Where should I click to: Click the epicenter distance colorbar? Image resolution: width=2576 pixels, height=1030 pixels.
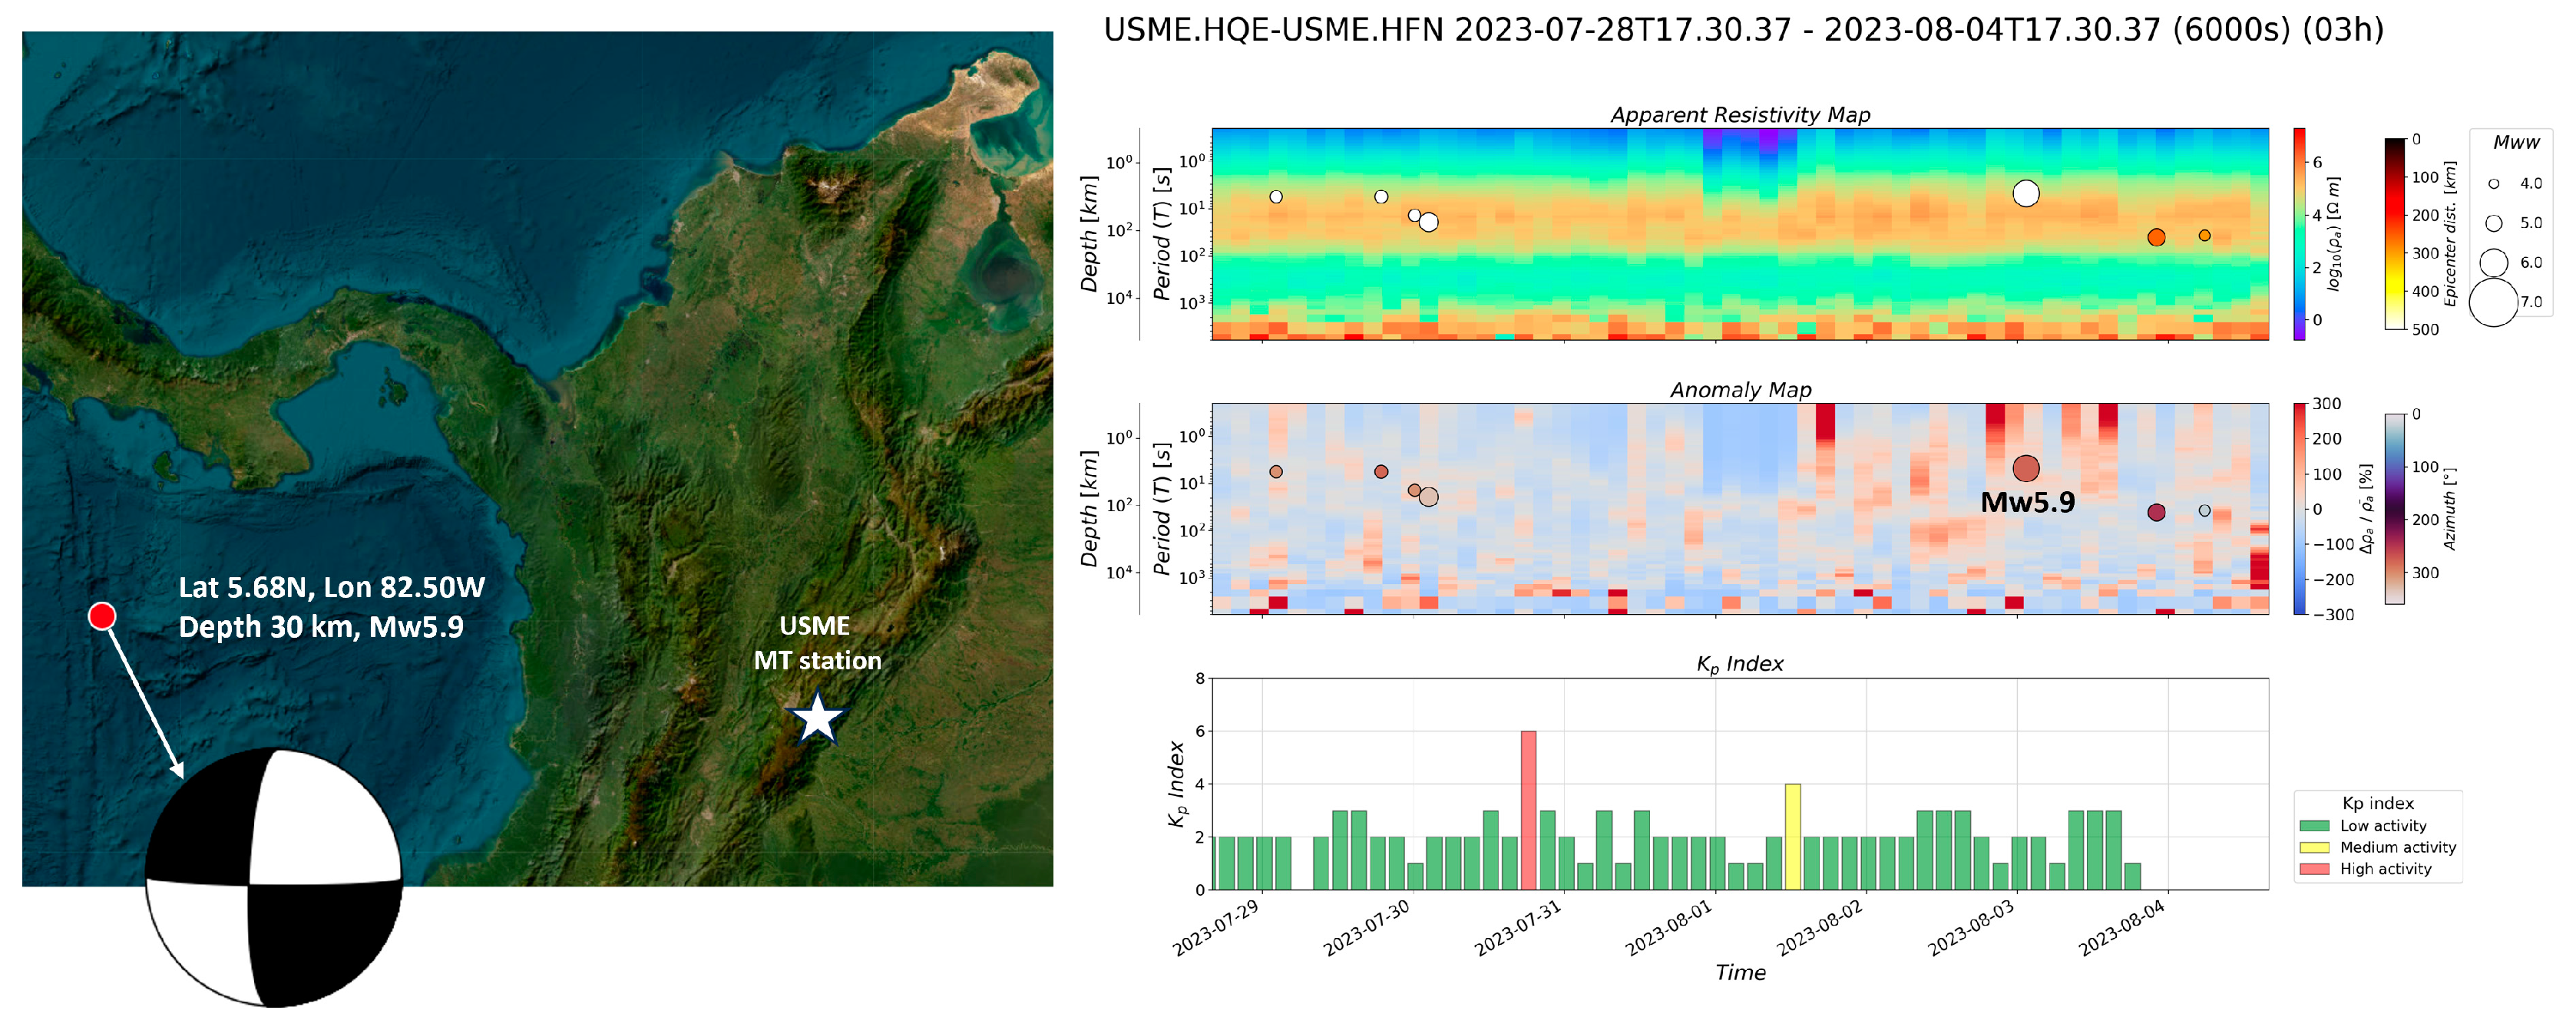(2394, 233)
